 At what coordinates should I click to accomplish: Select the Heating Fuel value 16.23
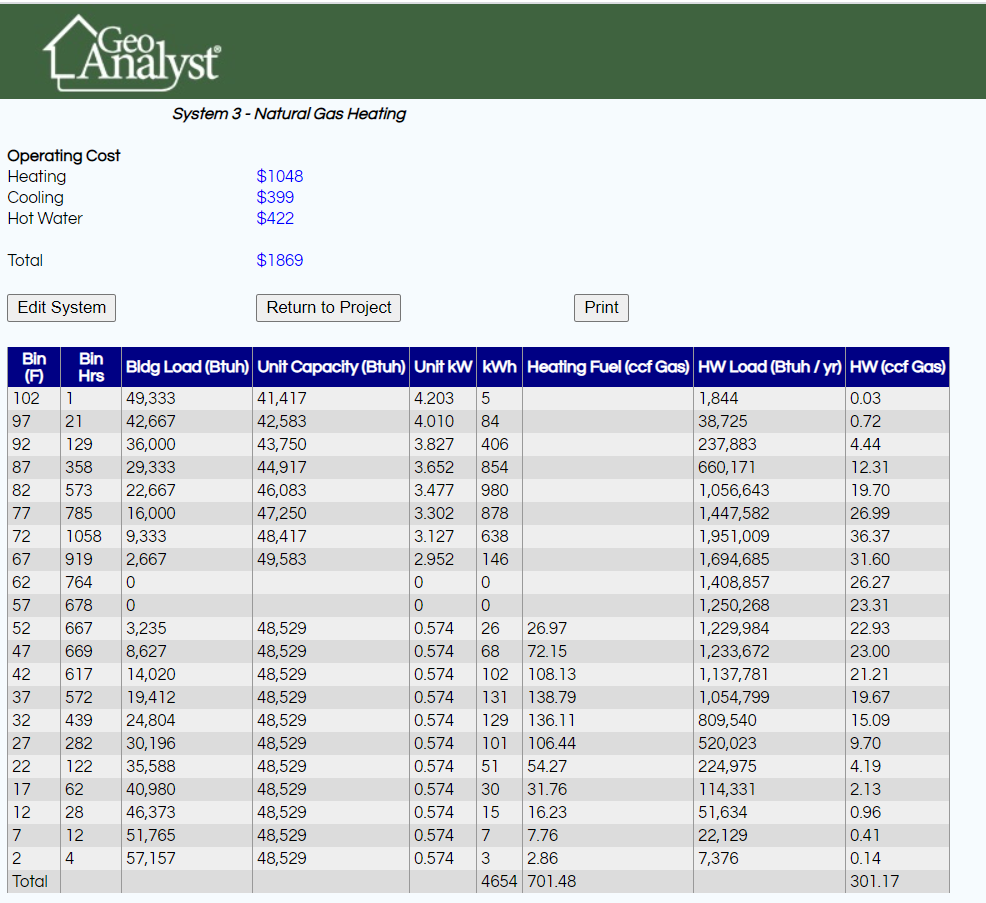547,812
